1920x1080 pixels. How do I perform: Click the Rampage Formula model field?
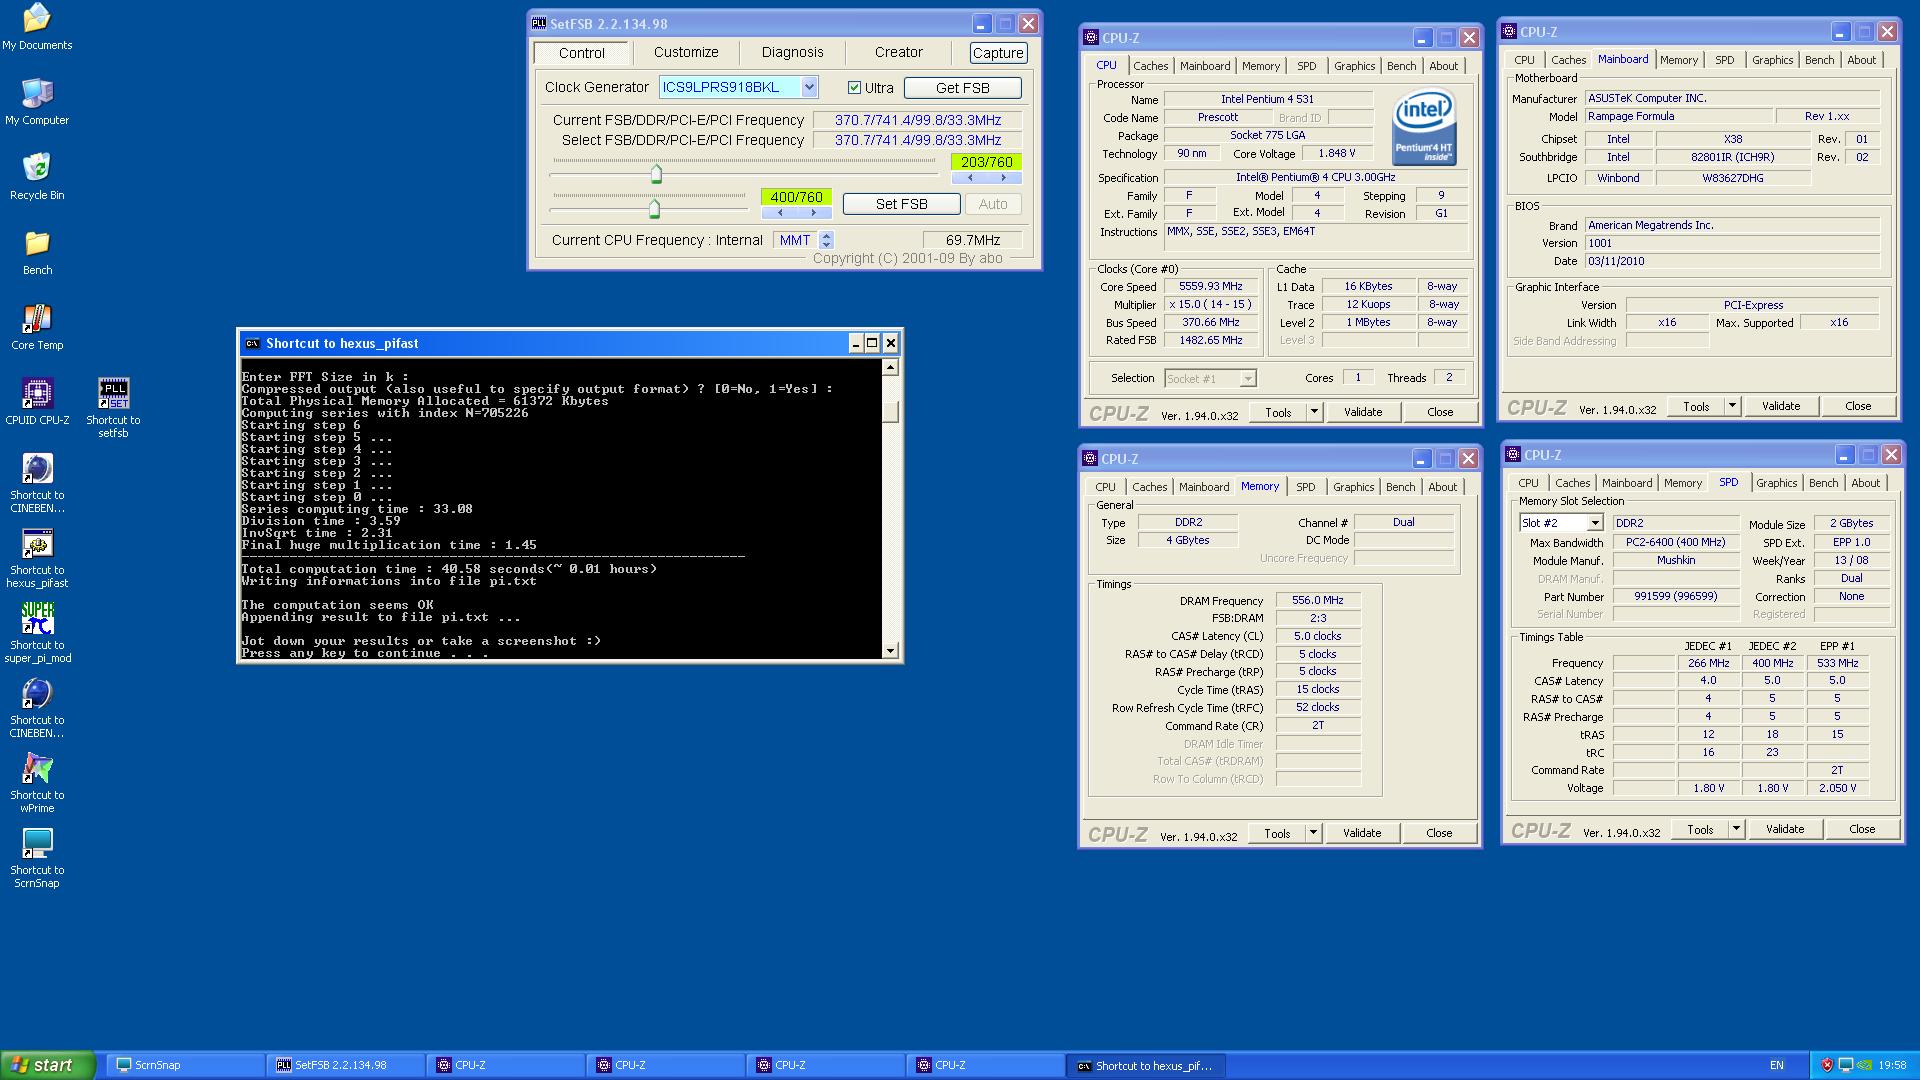[x=1677, y=116]
